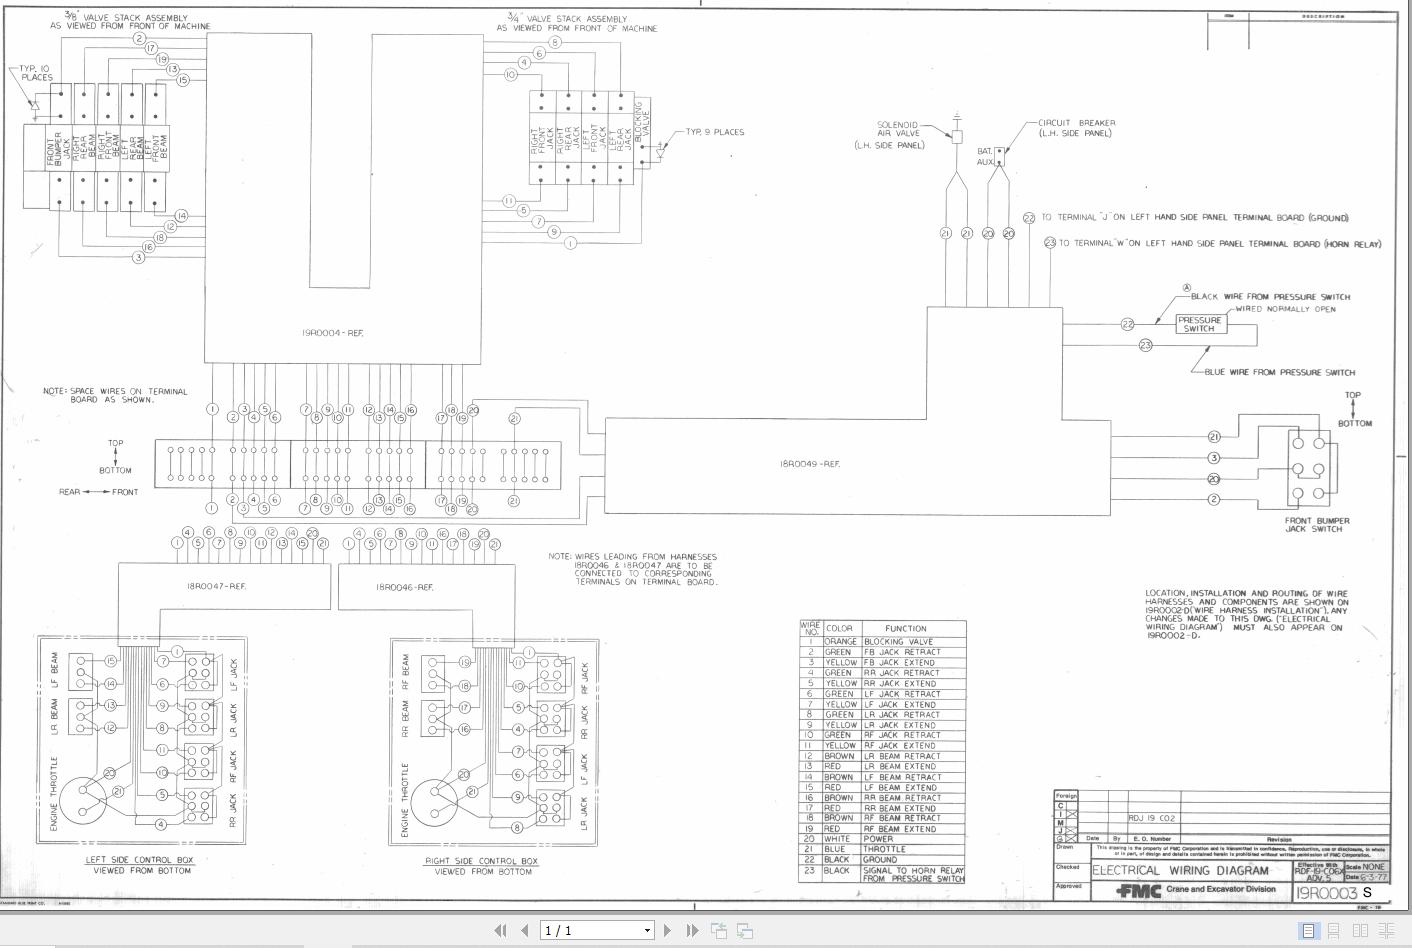Image resolution: width=1412 pixels, height=948 pixels.
Task: Switch to two-page side-by-side view
Action: coord(1358,930)
